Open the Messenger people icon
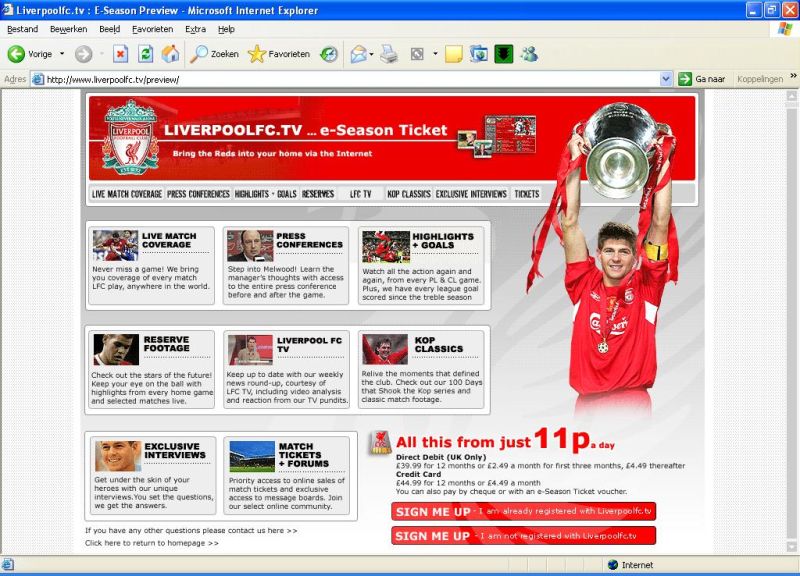The width and height of the screenshot is (800, 576). [529, 54]
